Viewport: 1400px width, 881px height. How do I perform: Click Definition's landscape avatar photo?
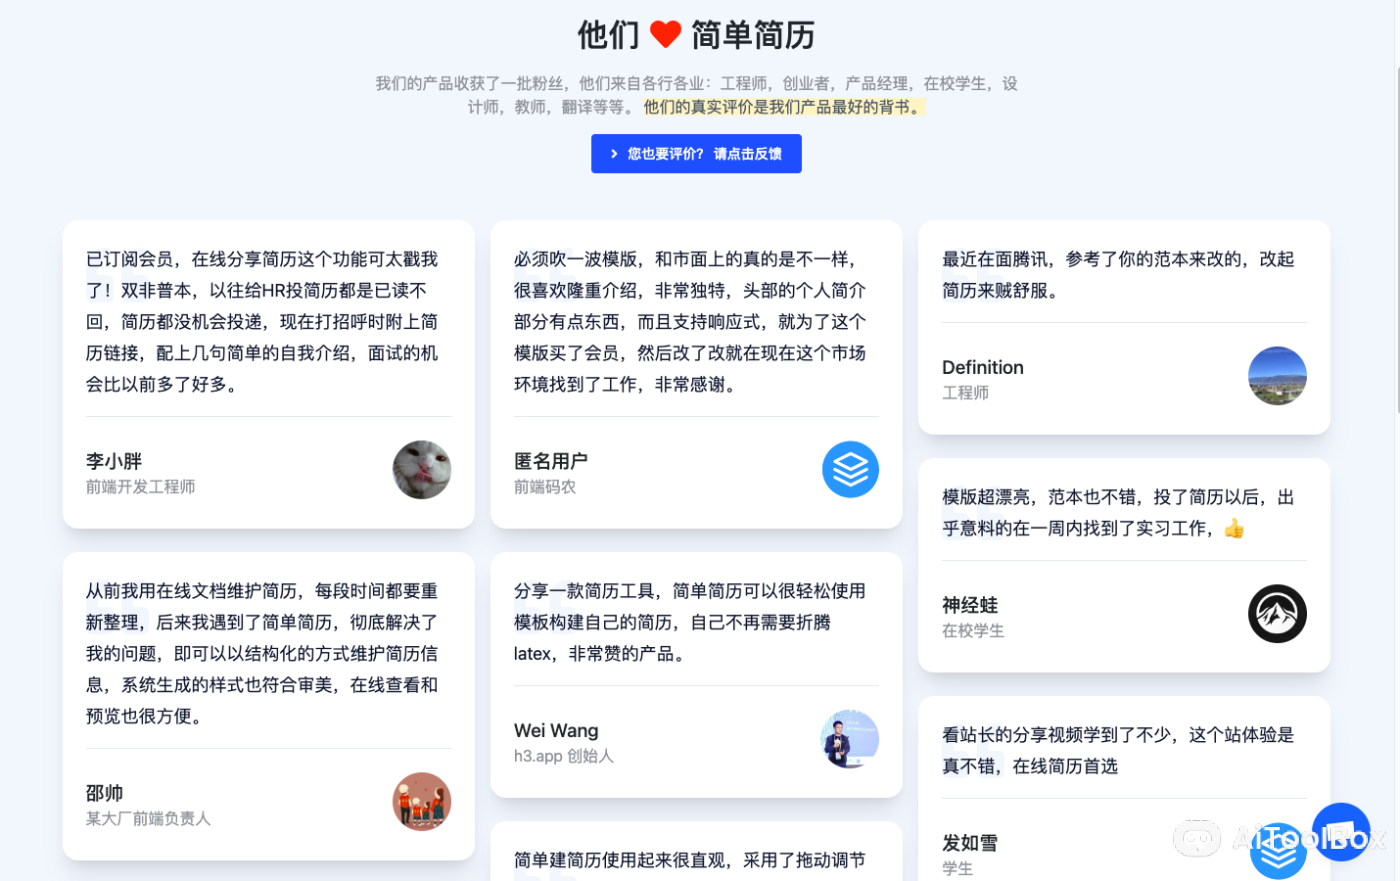[1277, 376]
